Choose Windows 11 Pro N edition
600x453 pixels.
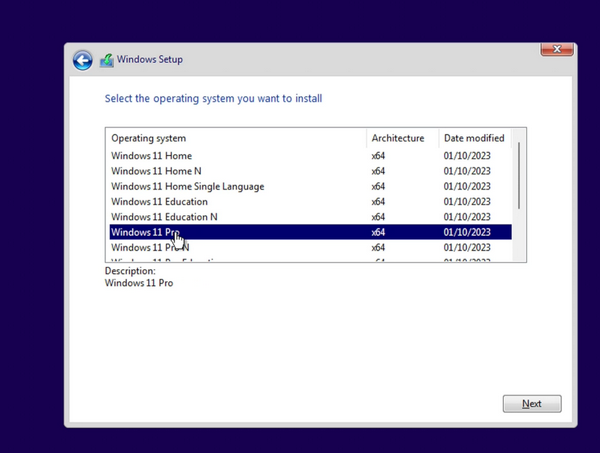(x=150, y=247)
